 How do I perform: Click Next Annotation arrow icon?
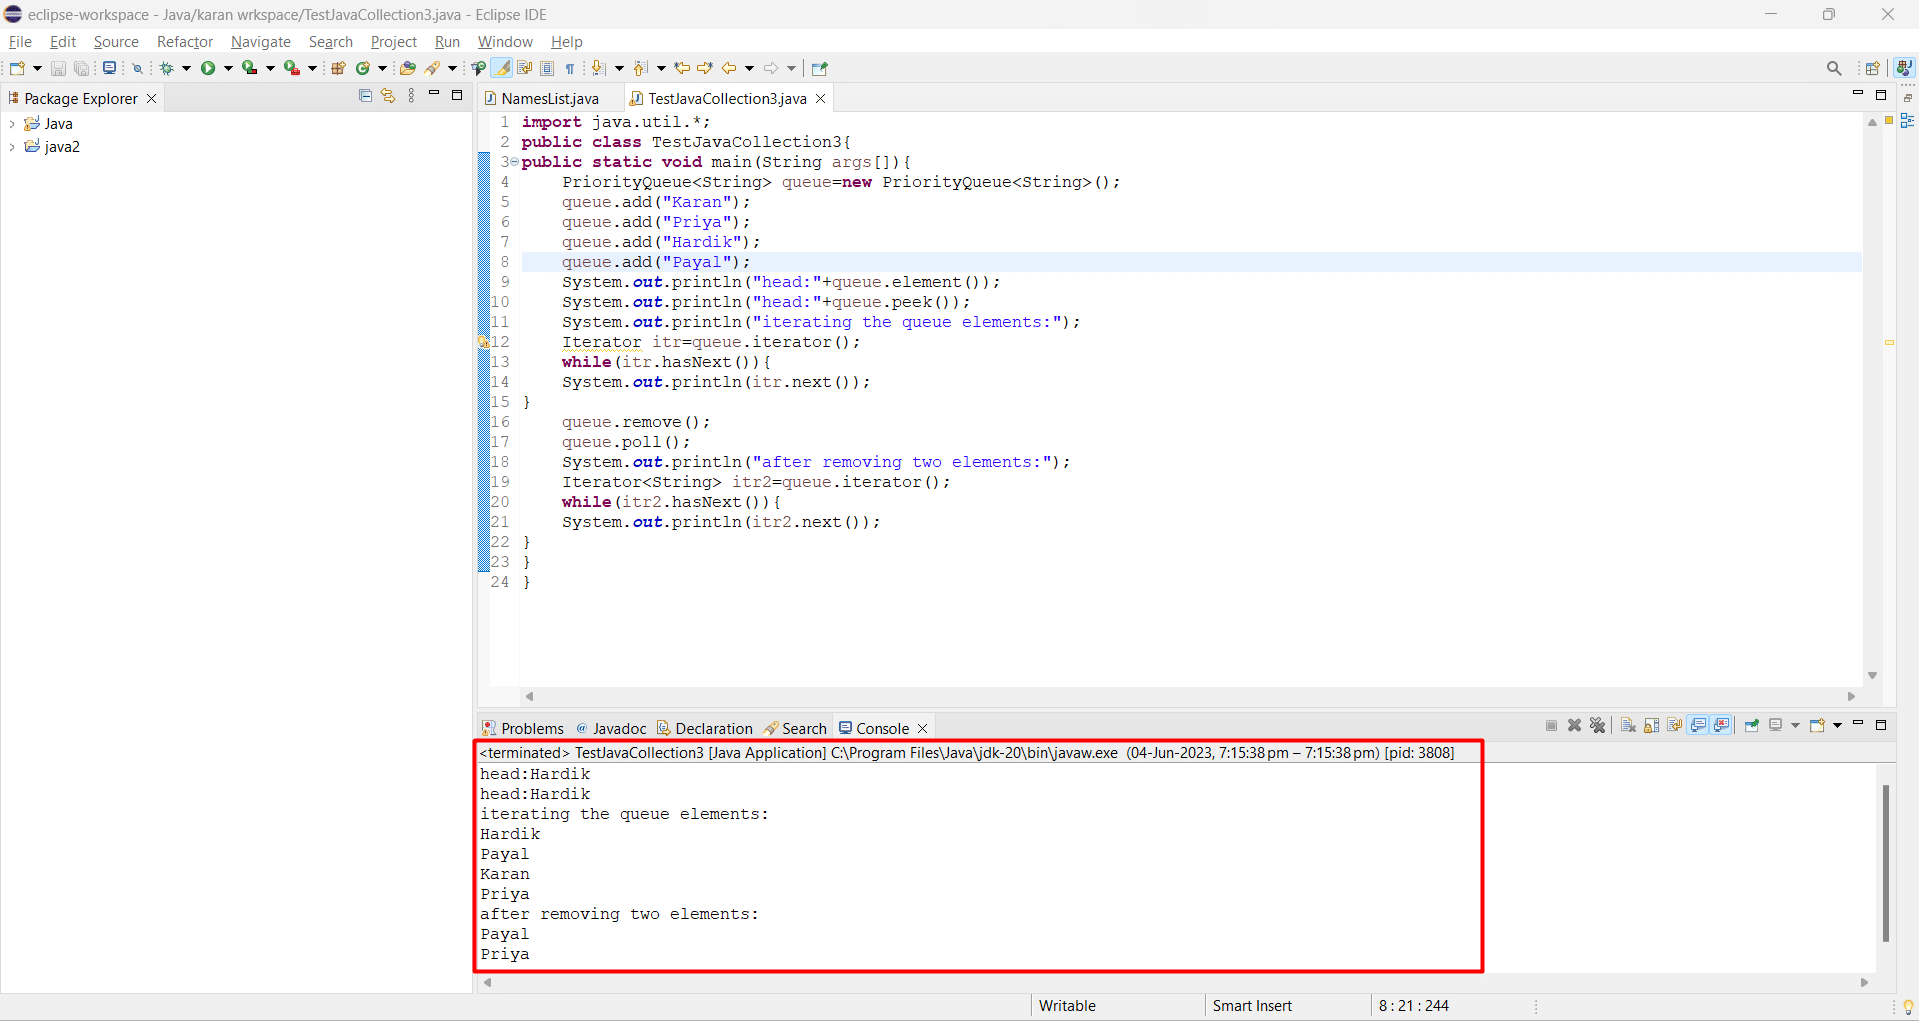pos(598,68)
